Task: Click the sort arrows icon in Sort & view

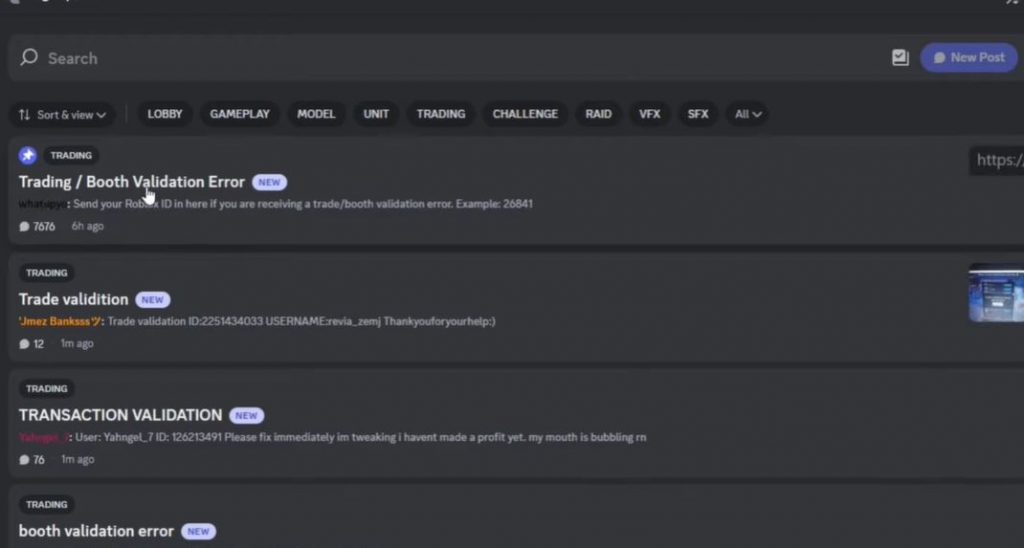Action: 24,115
